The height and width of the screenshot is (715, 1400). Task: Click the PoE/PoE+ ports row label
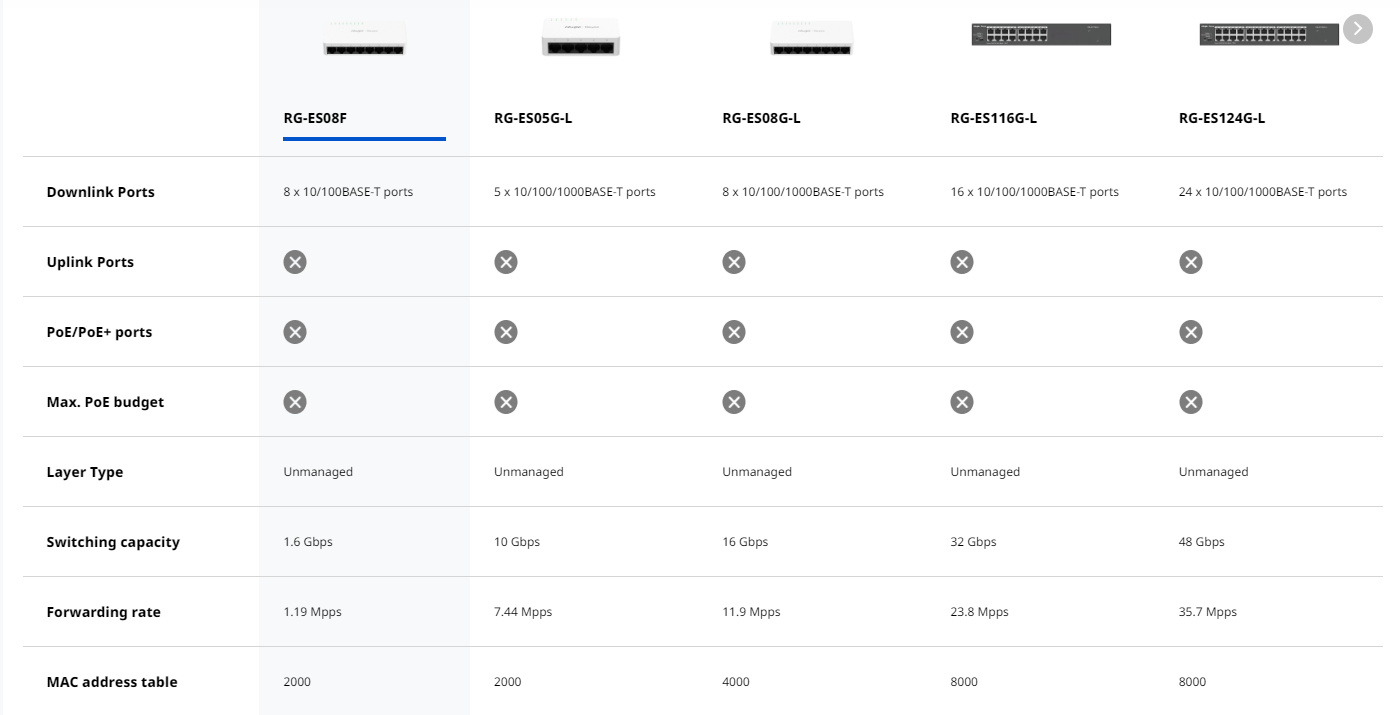(x=99, y=332)
